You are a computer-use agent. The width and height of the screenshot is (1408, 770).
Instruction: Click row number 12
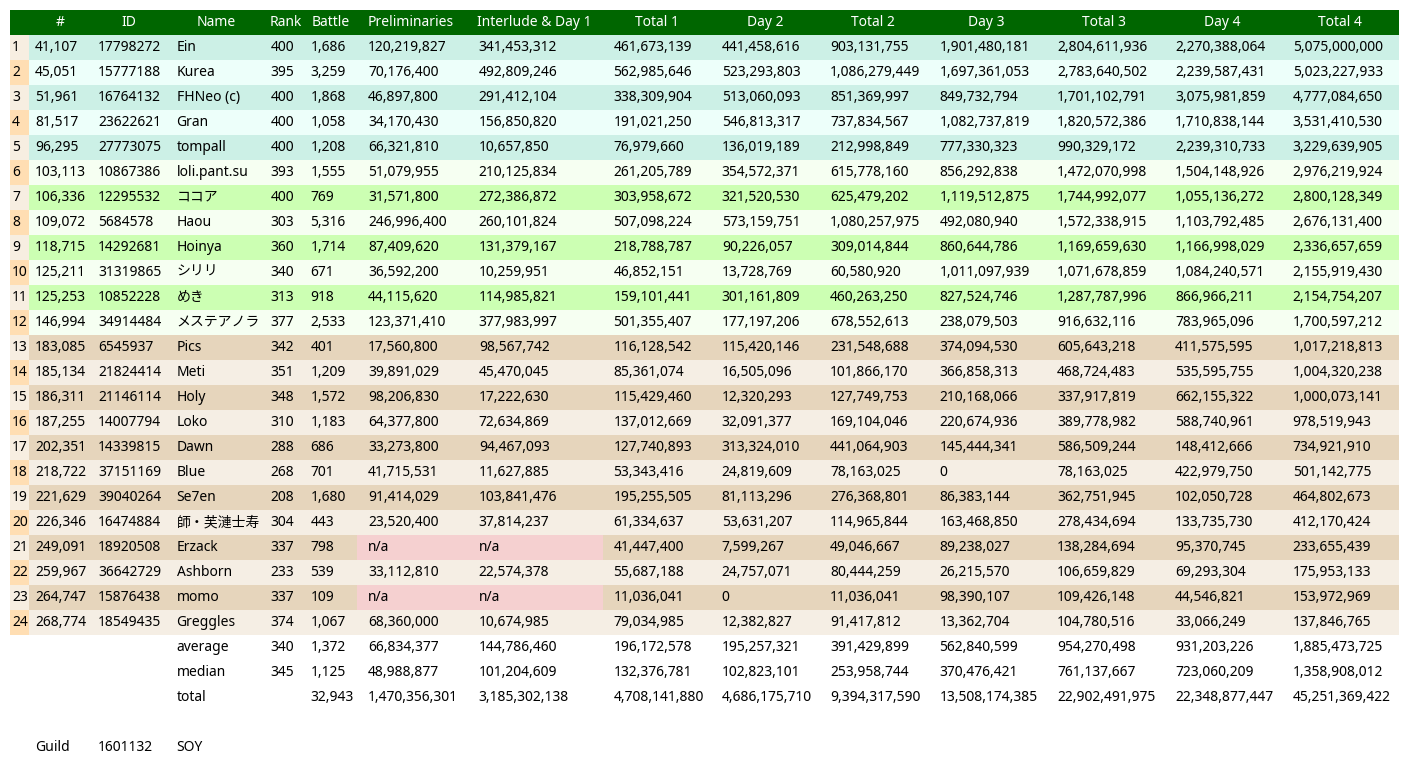(x=19, y=321)
